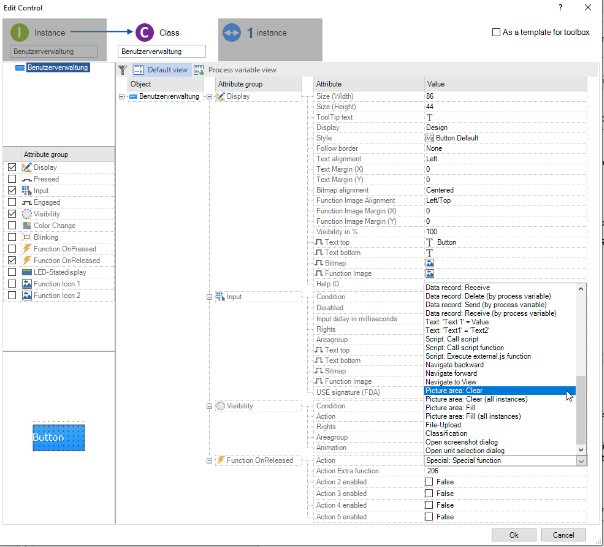Enable the Action 5 enabled checkbox
Screen dimensions: 604x547
click(x=429, y=517)
